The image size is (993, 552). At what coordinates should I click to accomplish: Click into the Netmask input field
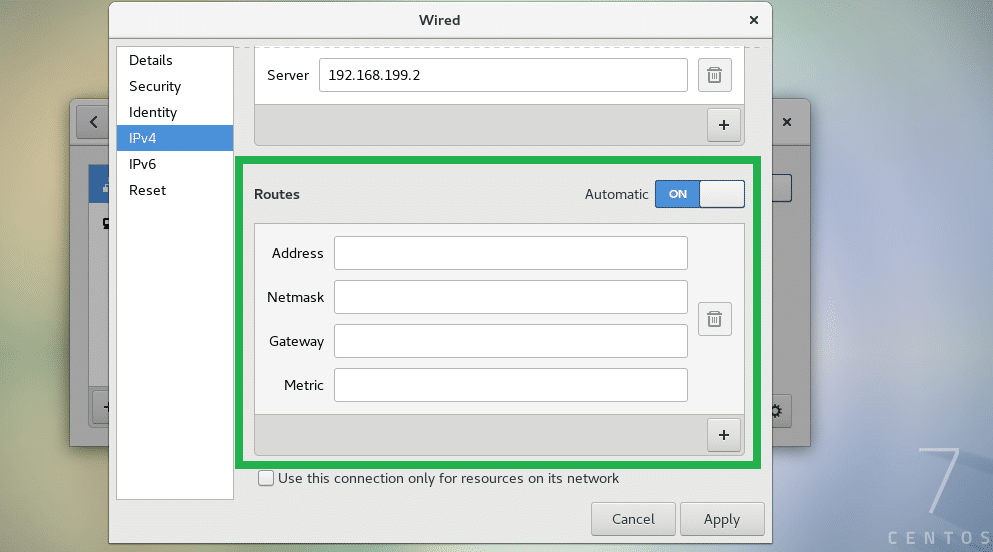click(511, 298)
